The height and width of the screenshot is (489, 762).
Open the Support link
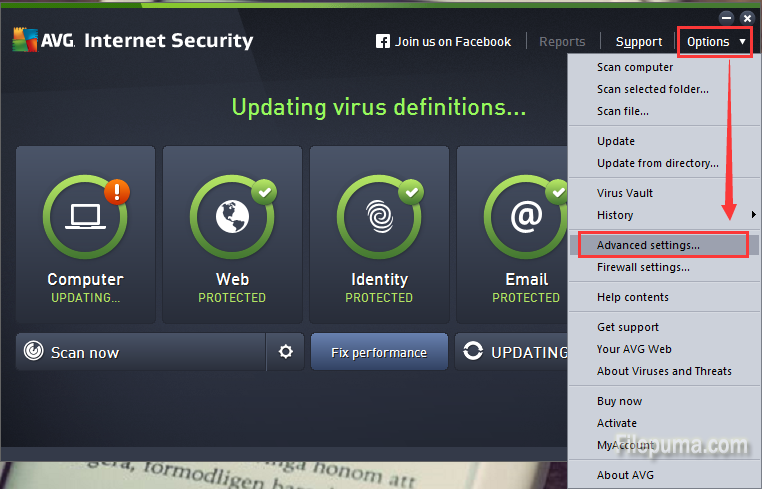(639, 42)
